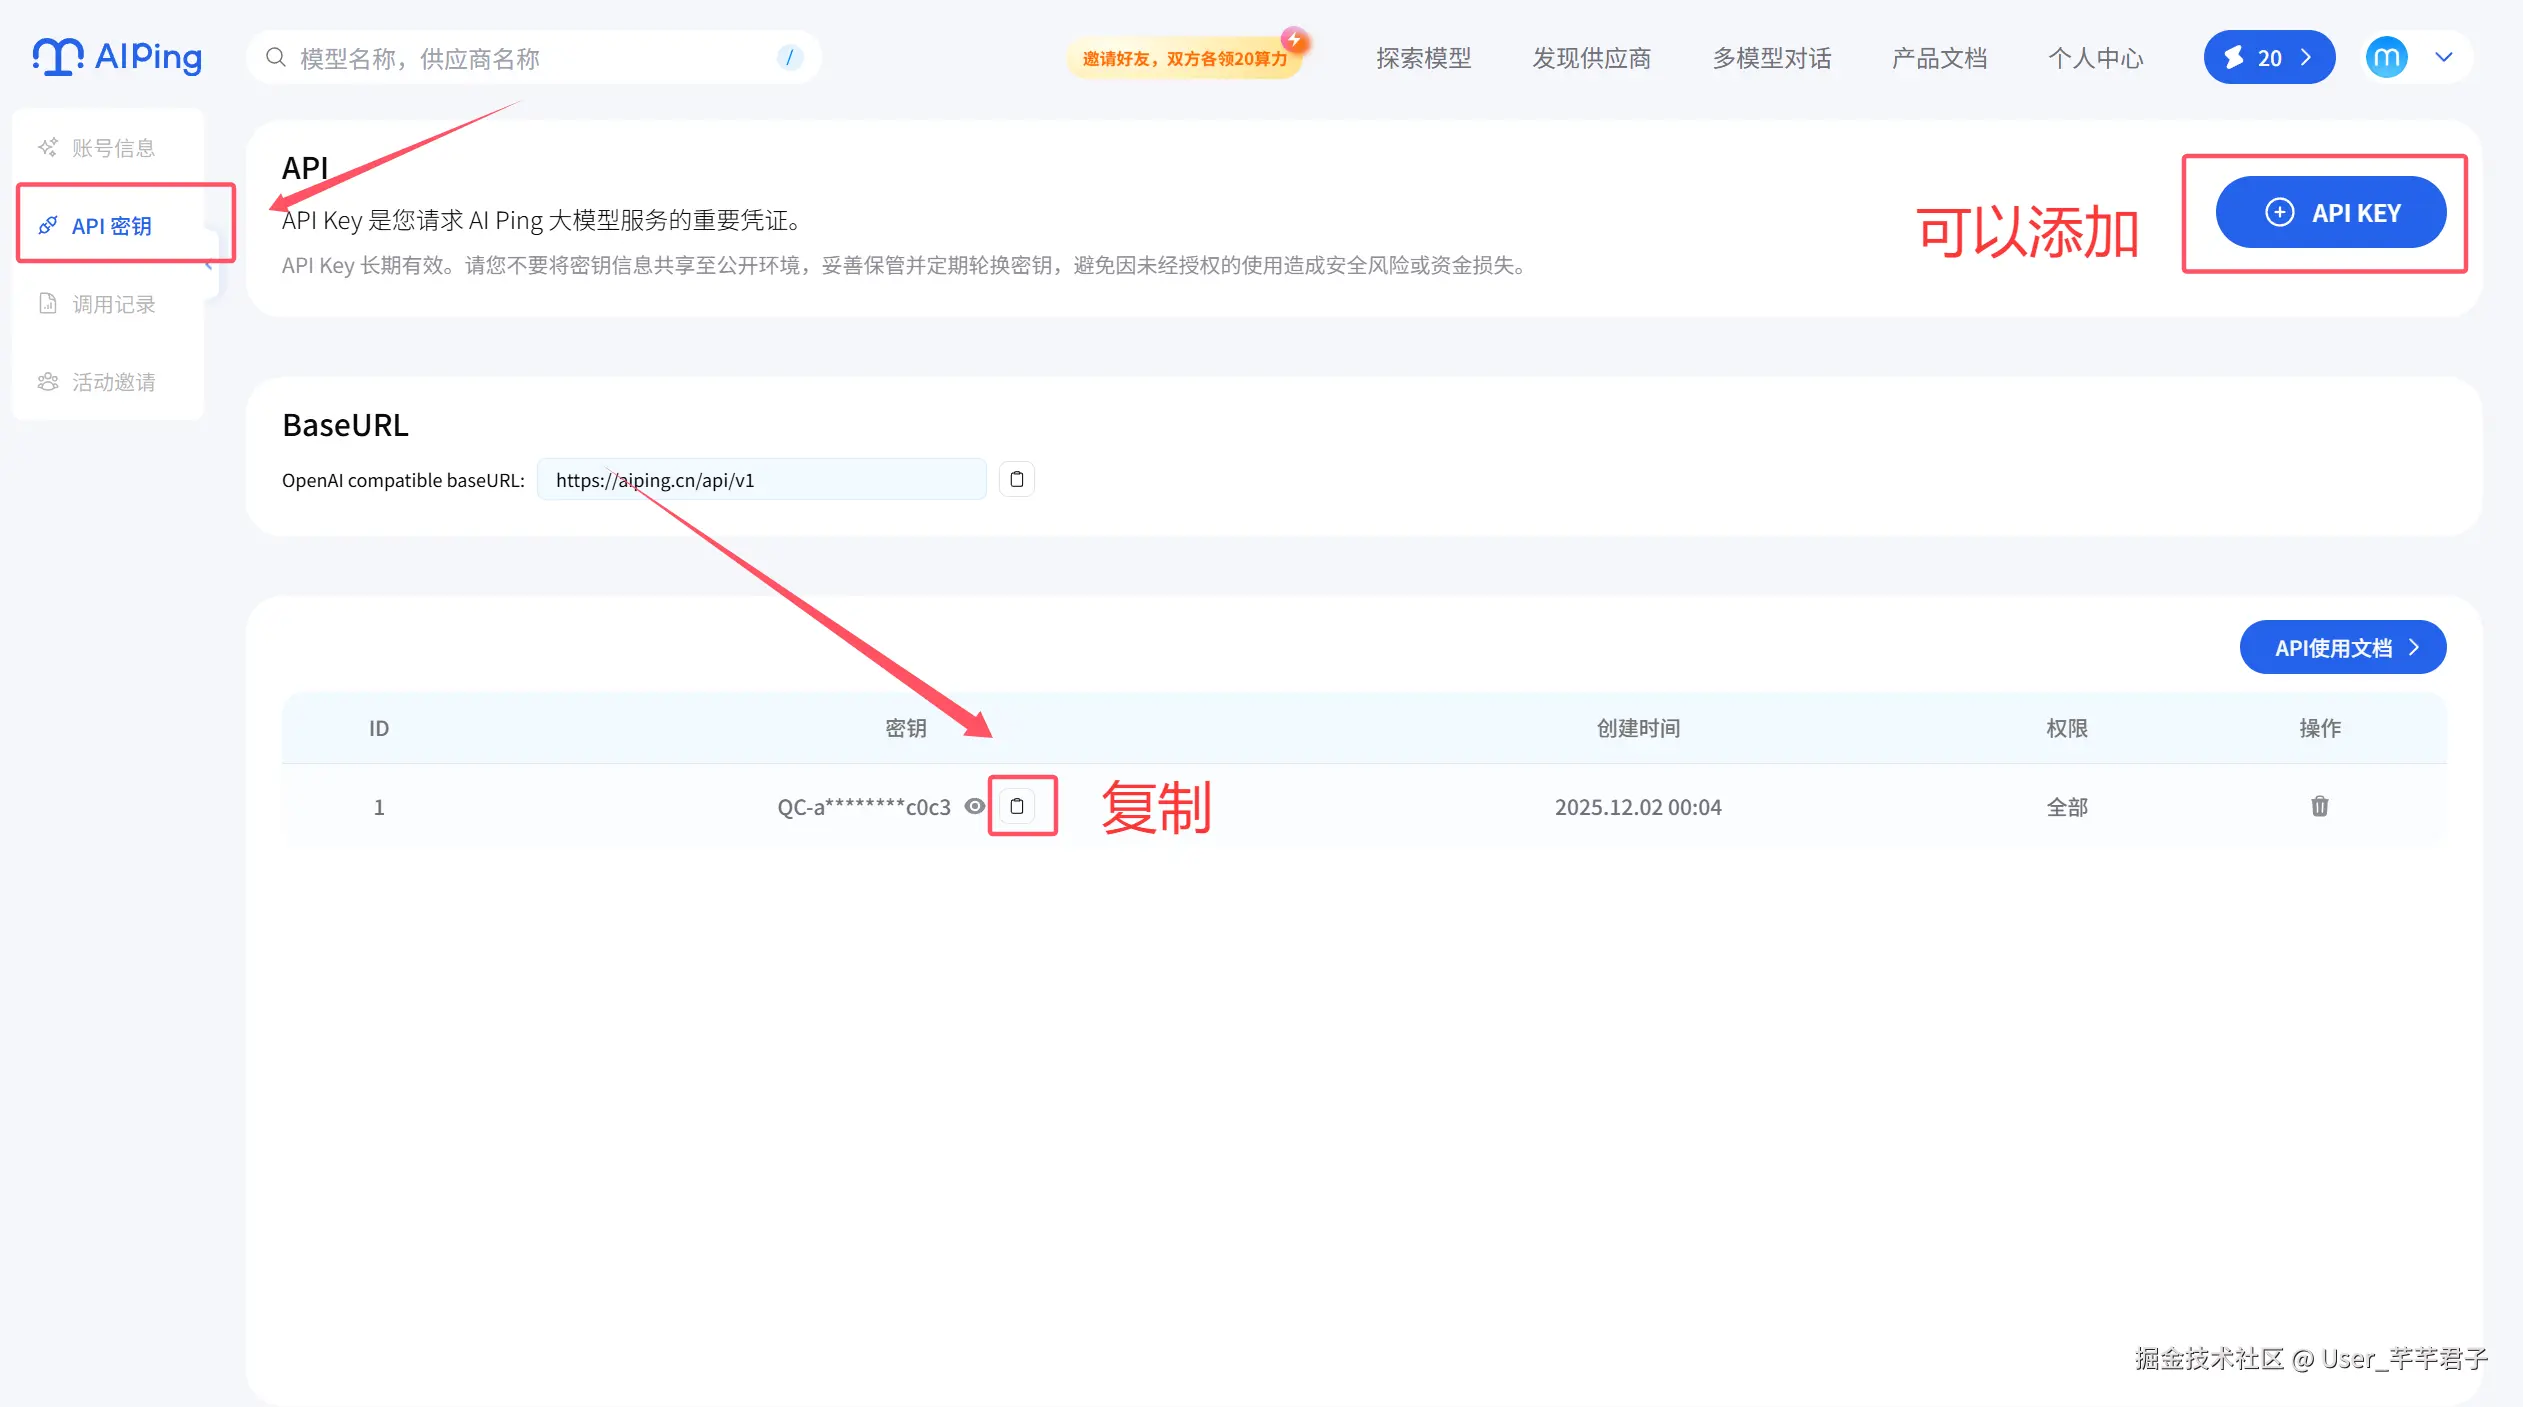This screenshot has height=1407, width=2523.
Task: Focus the model name search field
Action: [x=530, y=58]
